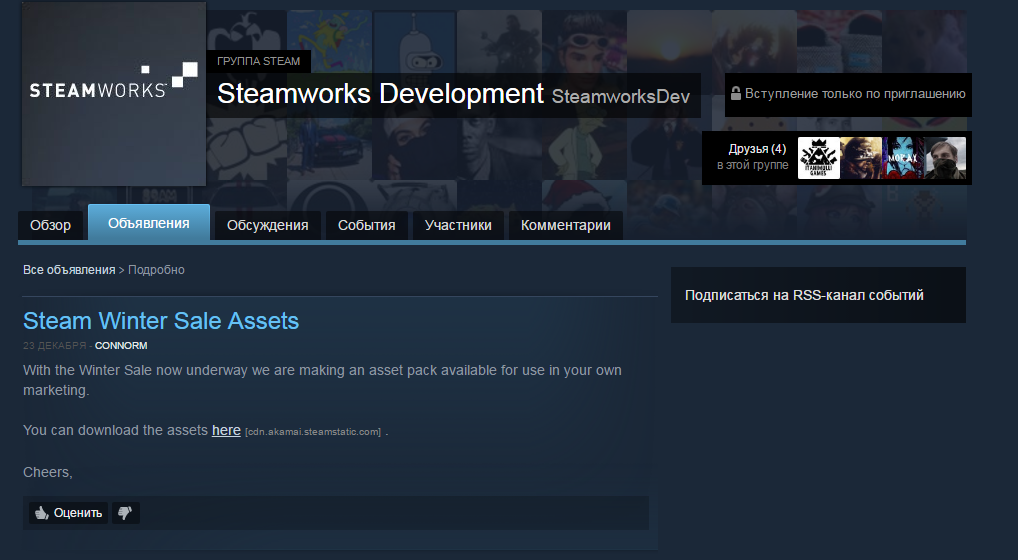Click the Cheers, closing text
1018x560 pixels.
coord(48,472)
